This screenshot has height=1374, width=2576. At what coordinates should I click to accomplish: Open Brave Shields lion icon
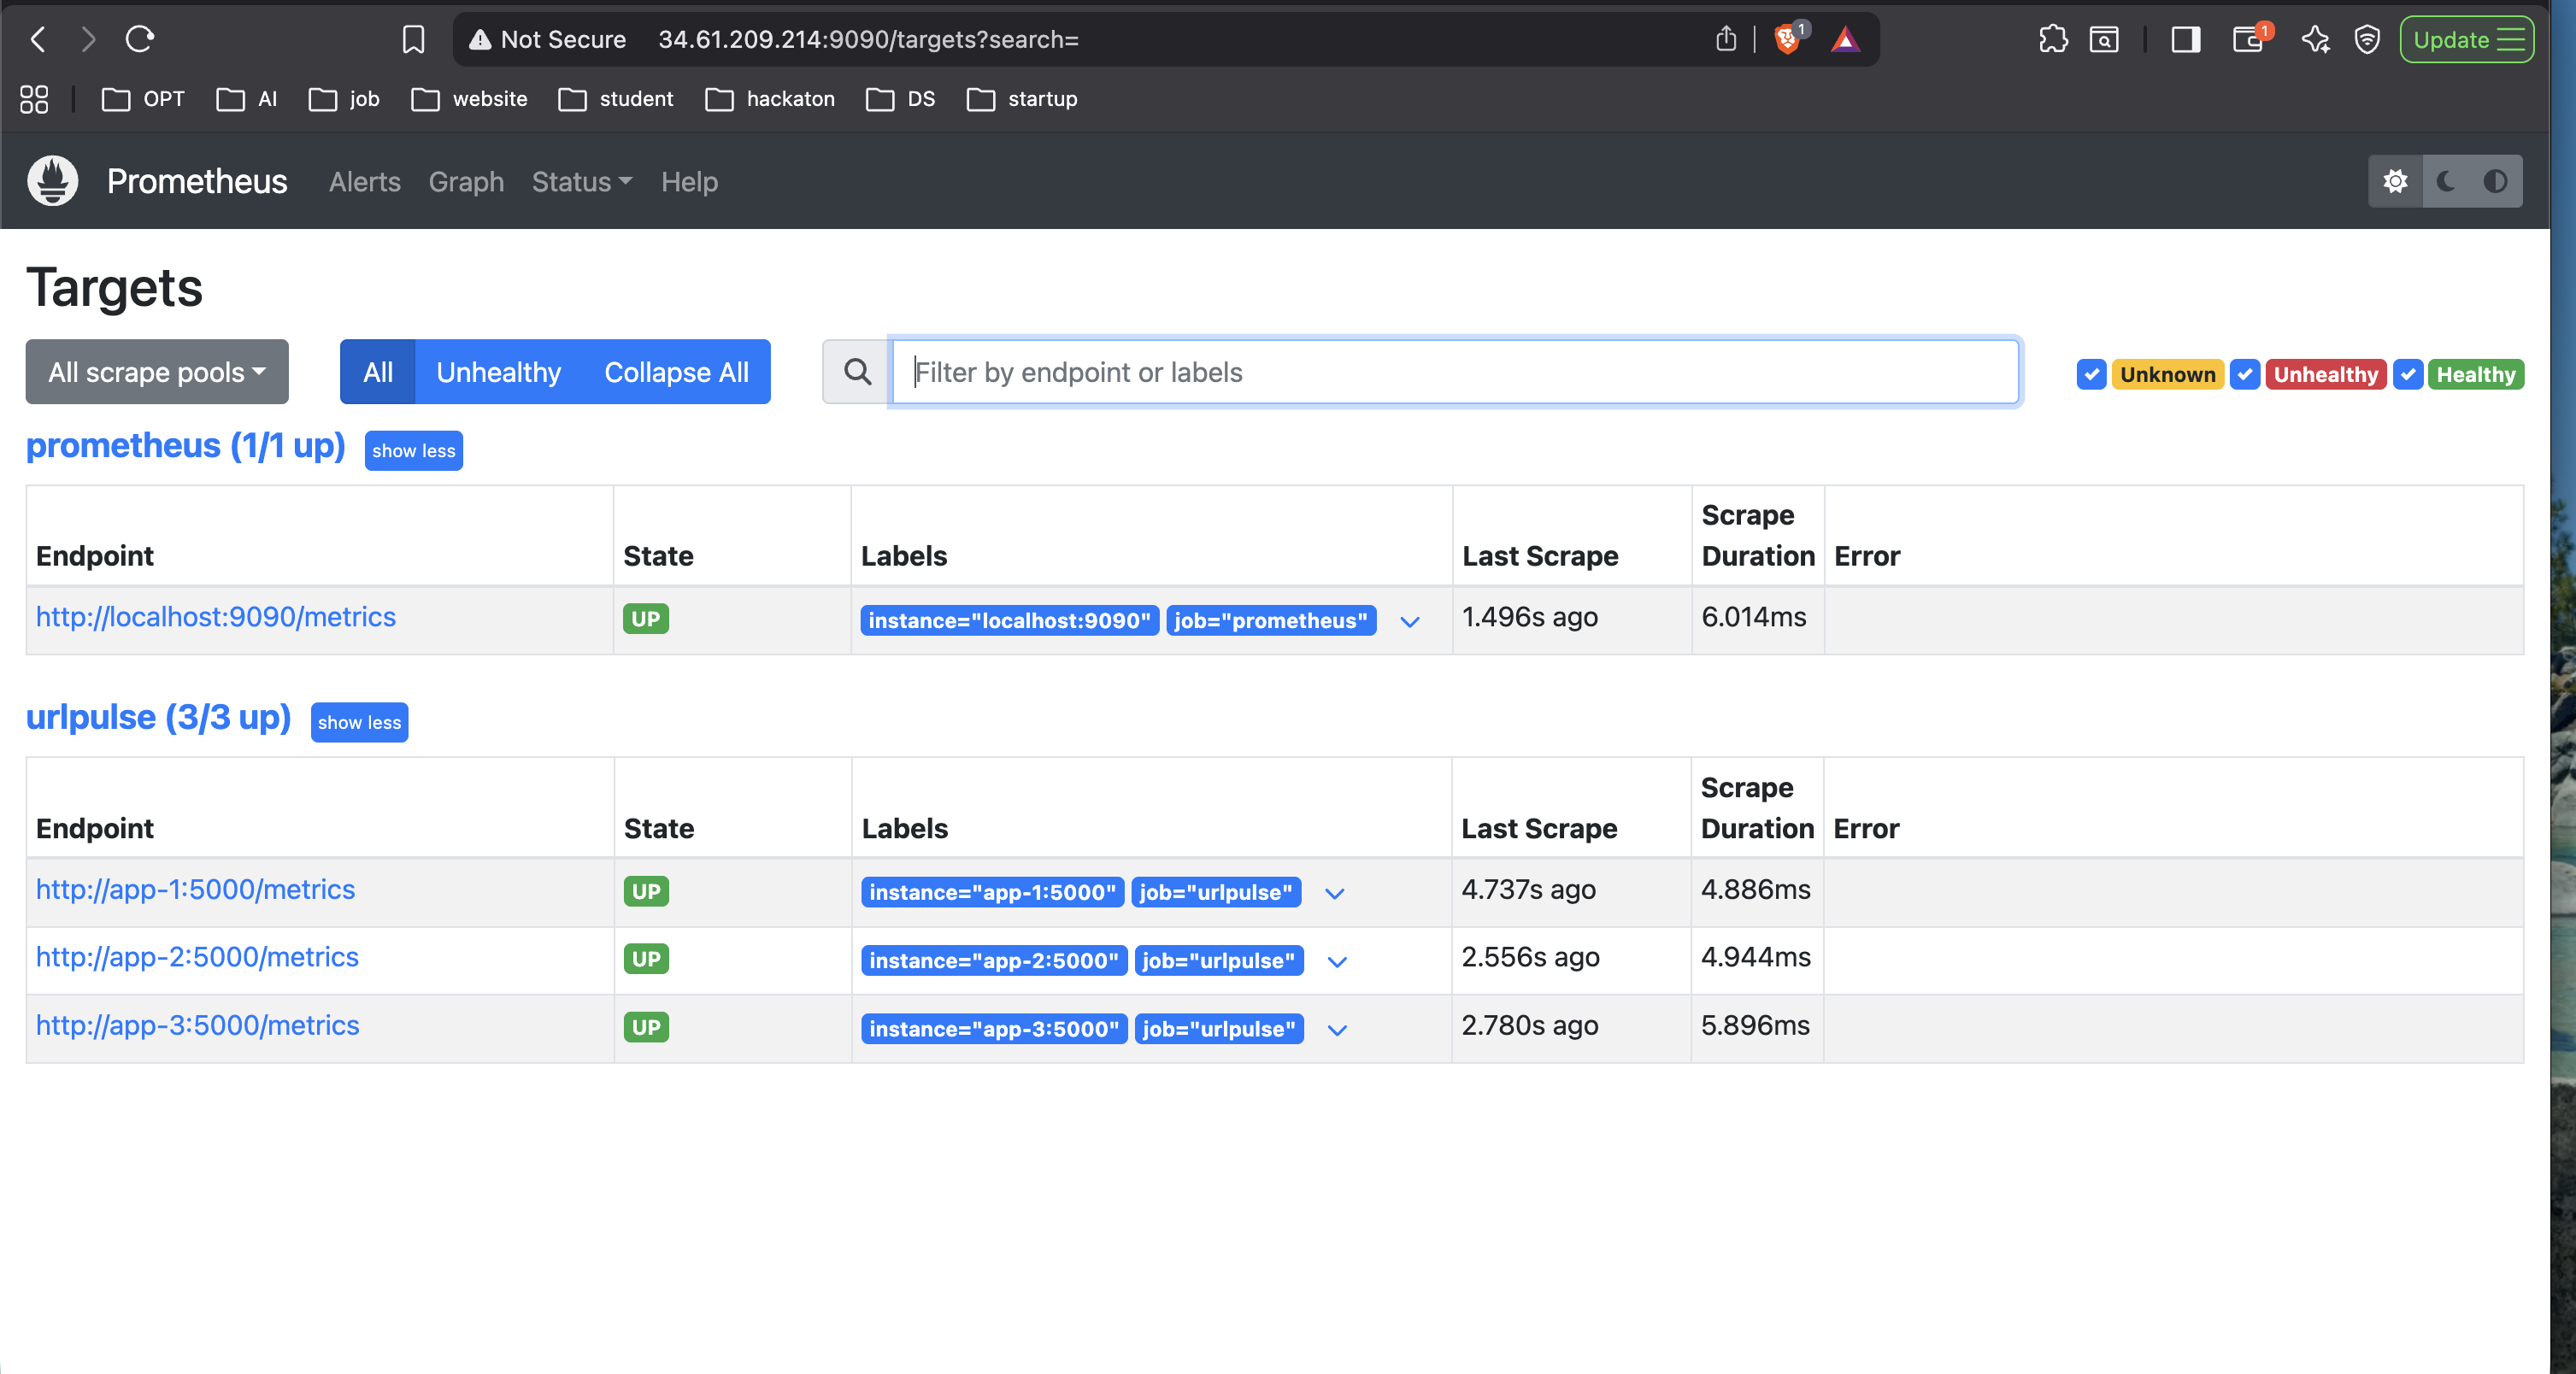pyautogui.click(x=1787, y=39)
